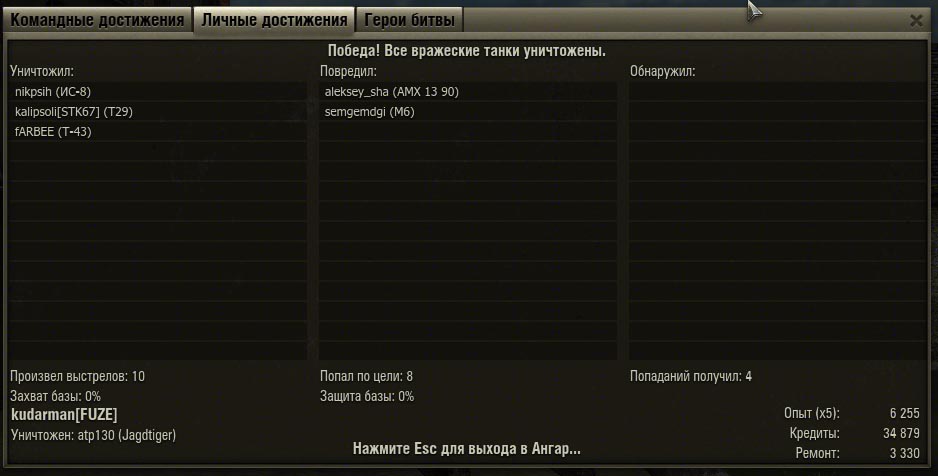Select destroyed player kalipsoli[STK67] (T29)
The height and width of the screenshot is (476, 938).
click(158, 112)
